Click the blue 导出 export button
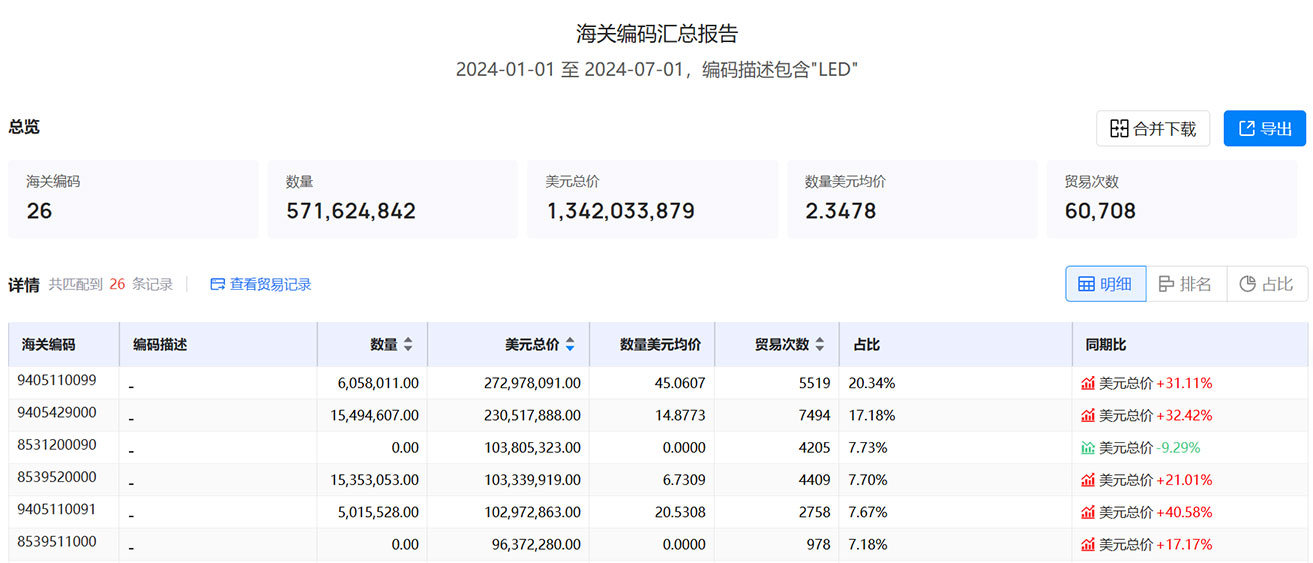1313x563 pixels. click(x=1265, y=128)
